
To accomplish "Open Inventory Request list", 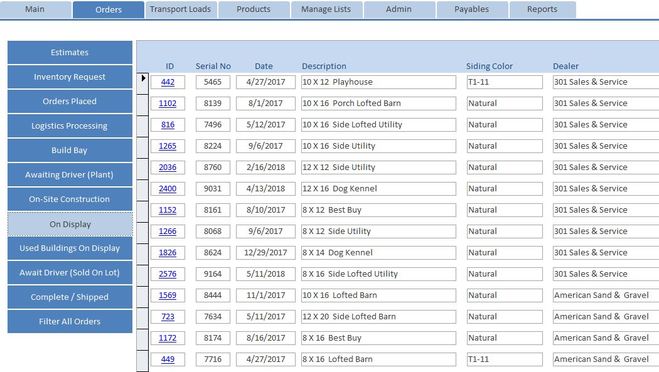I will coord(70,77).
